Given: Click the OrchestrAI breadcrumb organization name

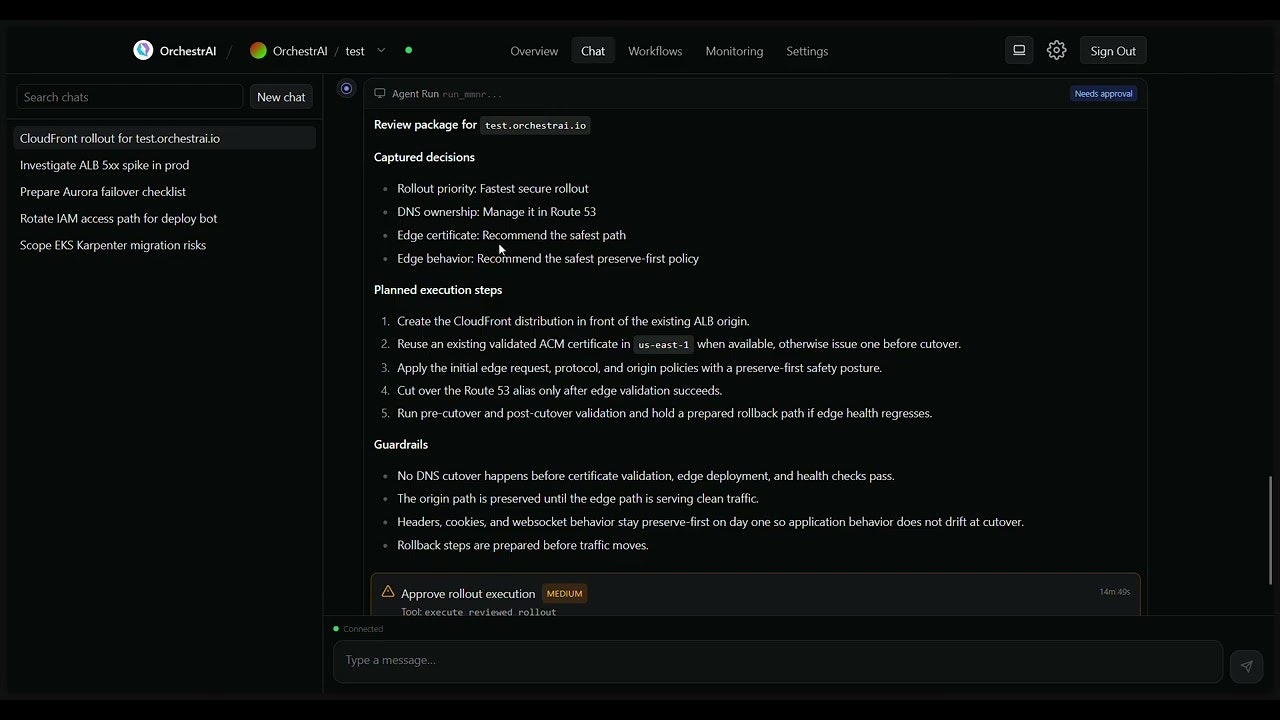Looking at the screenshot, I should tap(300, 51).
